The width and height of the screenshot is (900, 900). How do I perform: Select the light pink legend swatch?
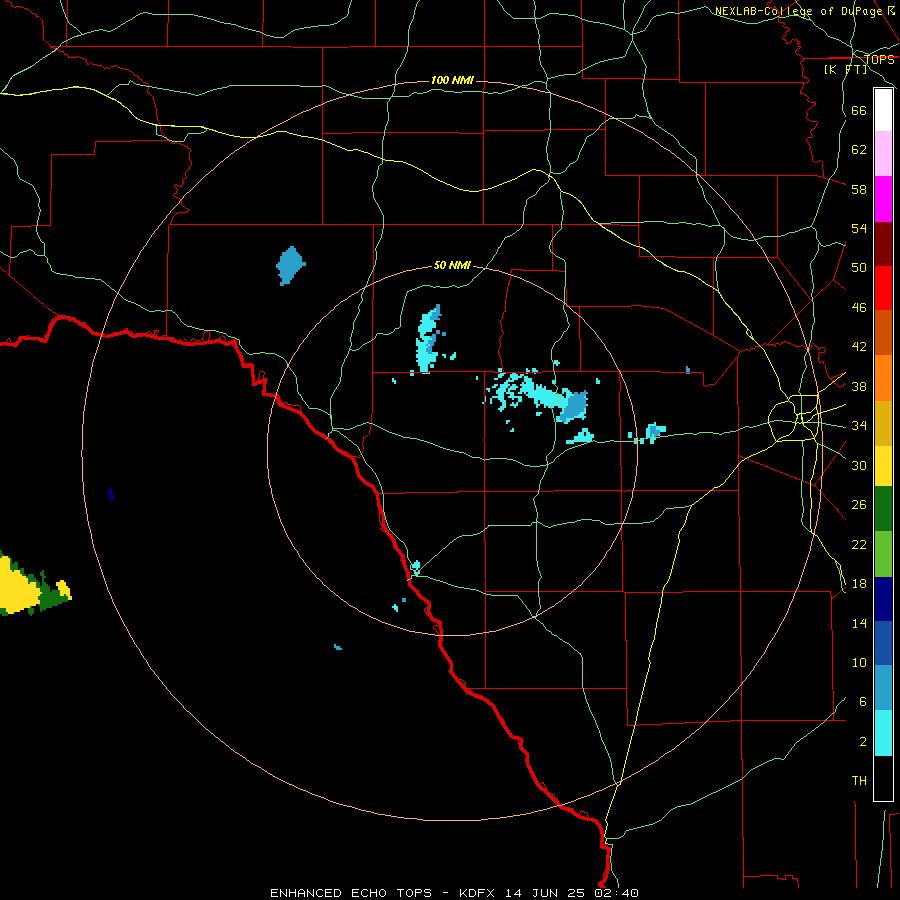(883, 154)
